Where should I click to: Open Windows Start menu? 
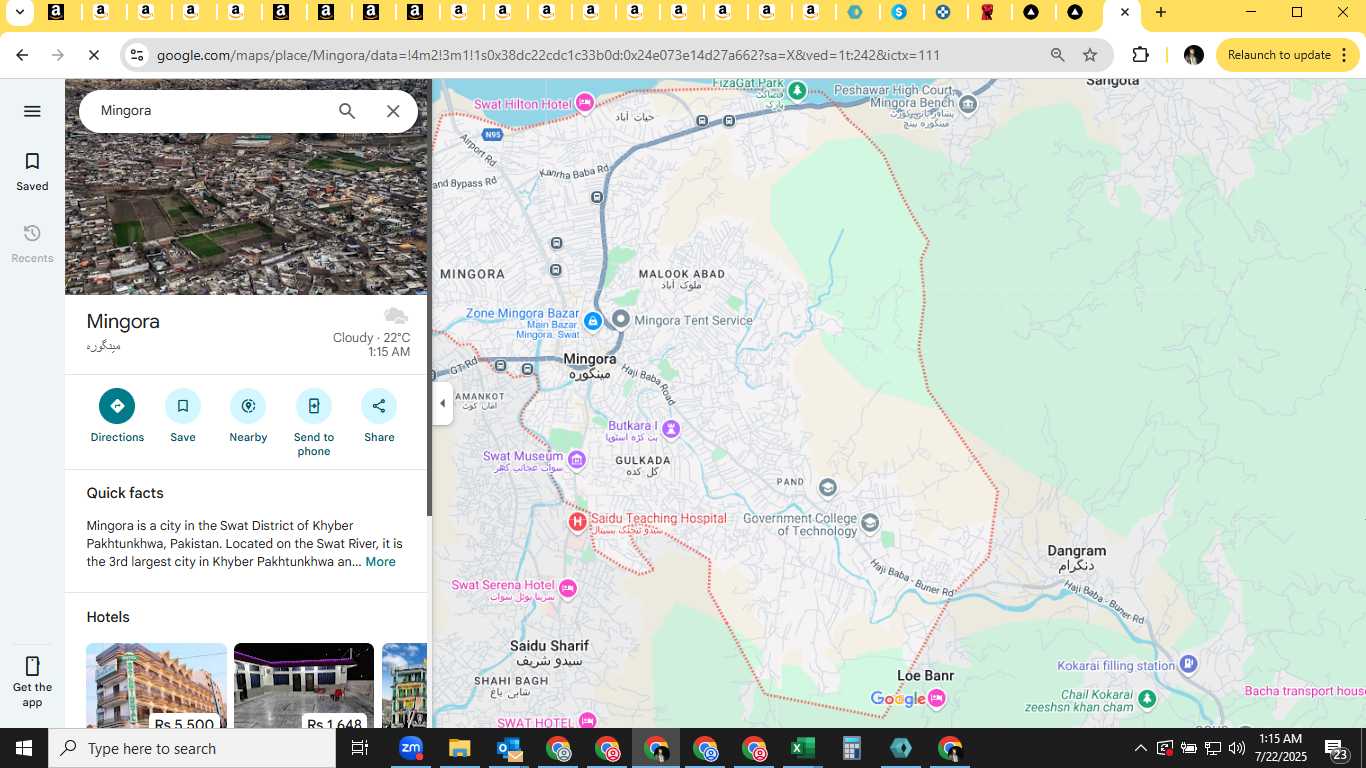coord(24,748)
